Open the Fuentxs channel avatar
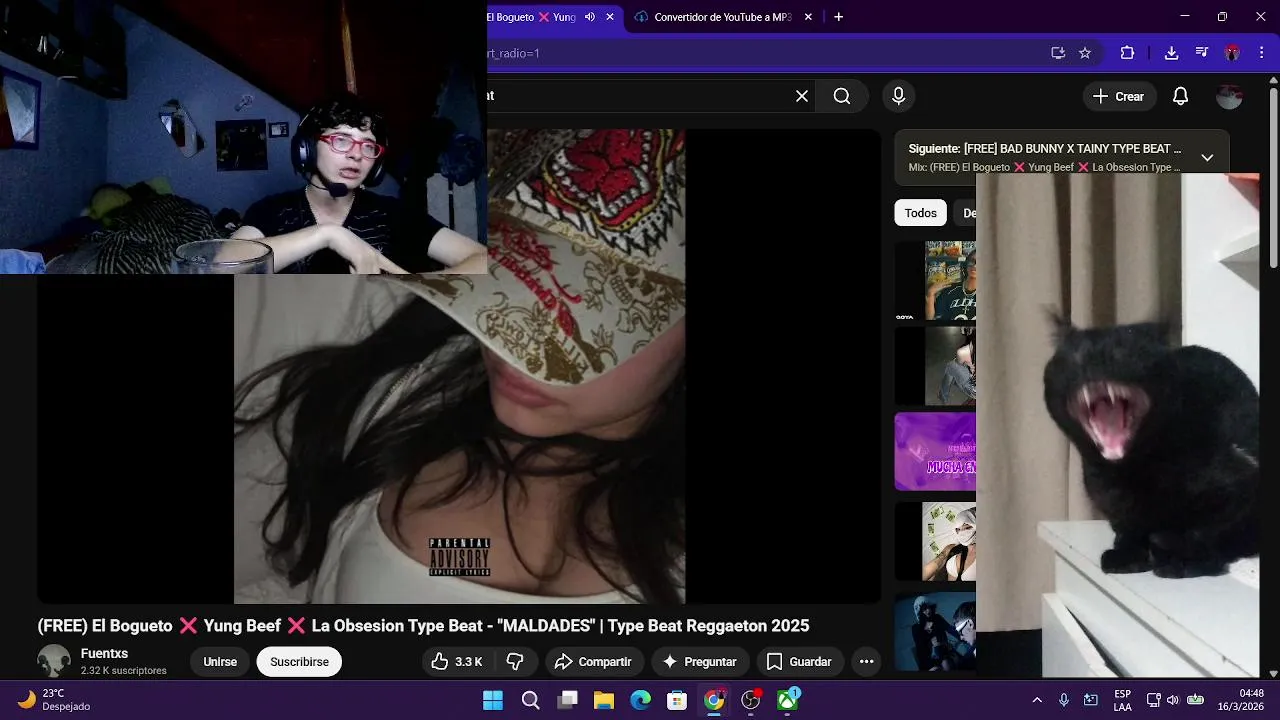This screenshot has height=720, width=1280. [x=54, y=661]
